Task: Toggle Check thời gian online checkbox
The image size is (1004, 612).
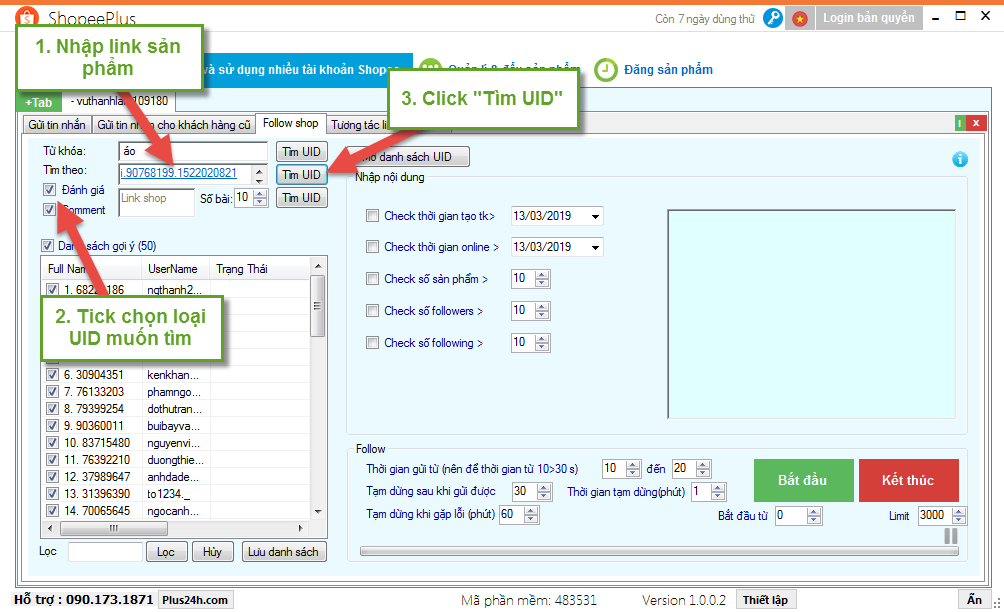Action: pos(373,247)
